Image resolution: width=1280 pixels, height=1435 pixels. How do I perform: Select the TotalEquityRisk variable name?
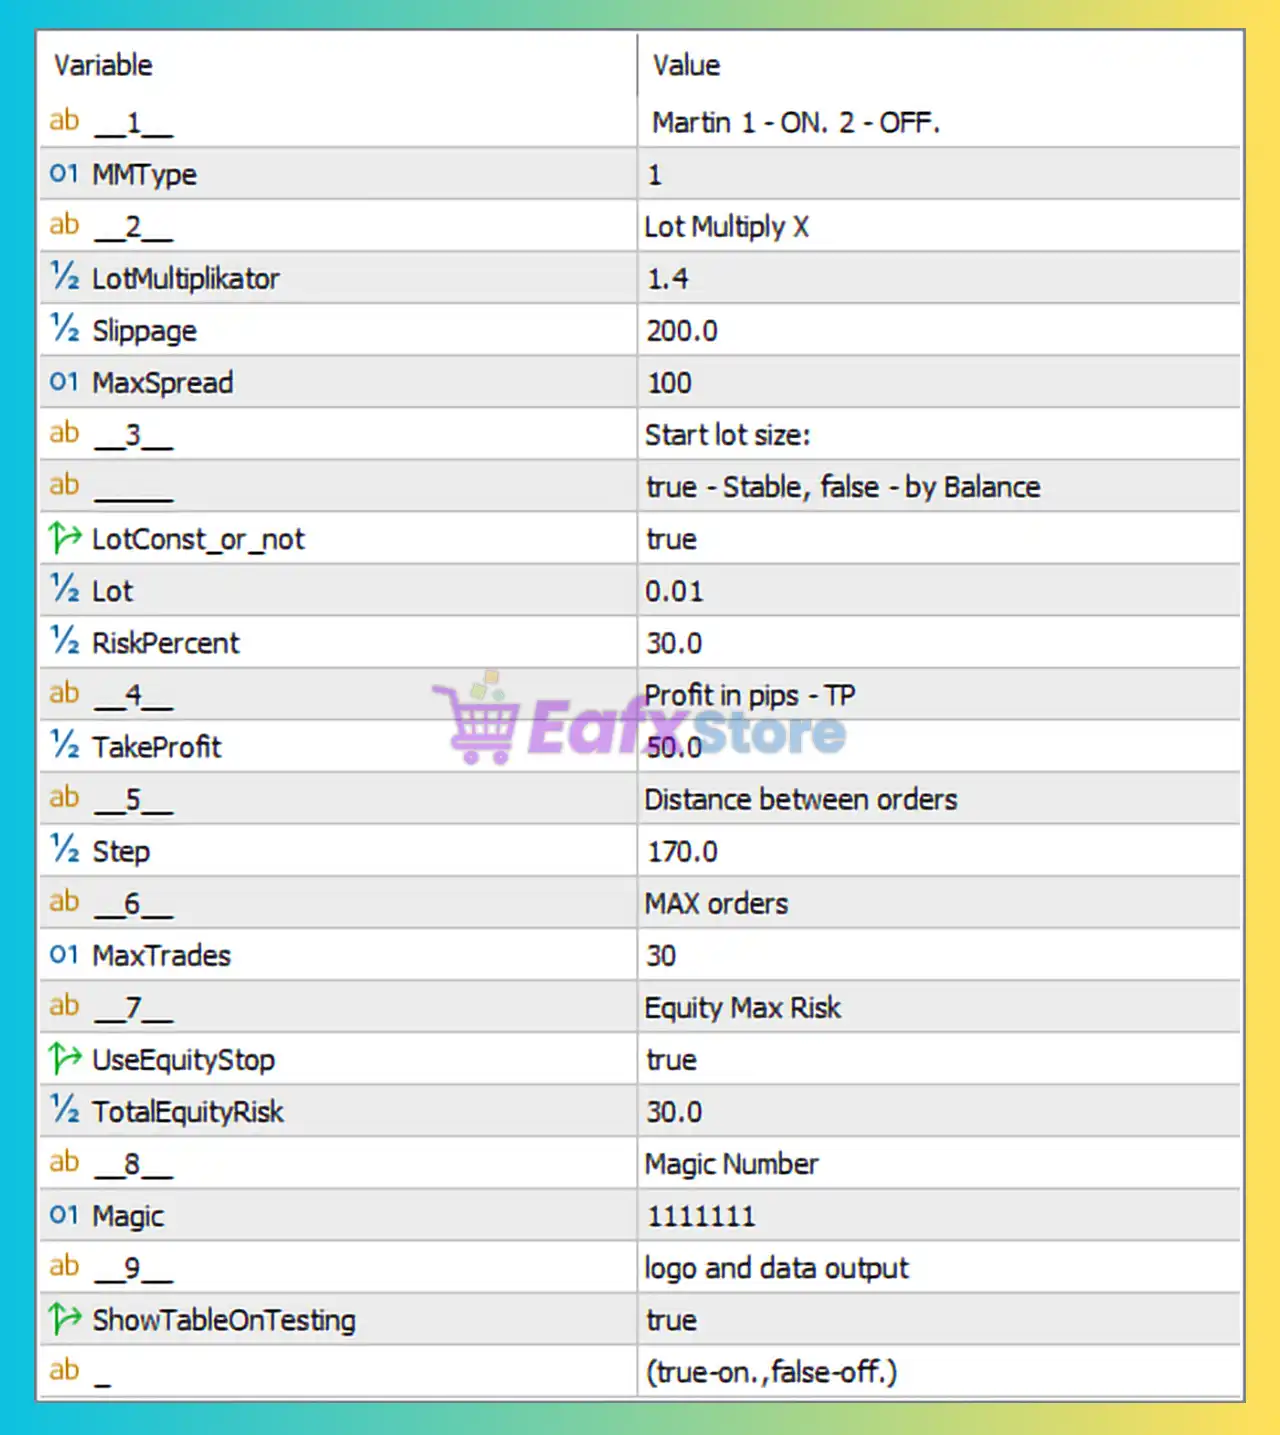pos(188,1112)
